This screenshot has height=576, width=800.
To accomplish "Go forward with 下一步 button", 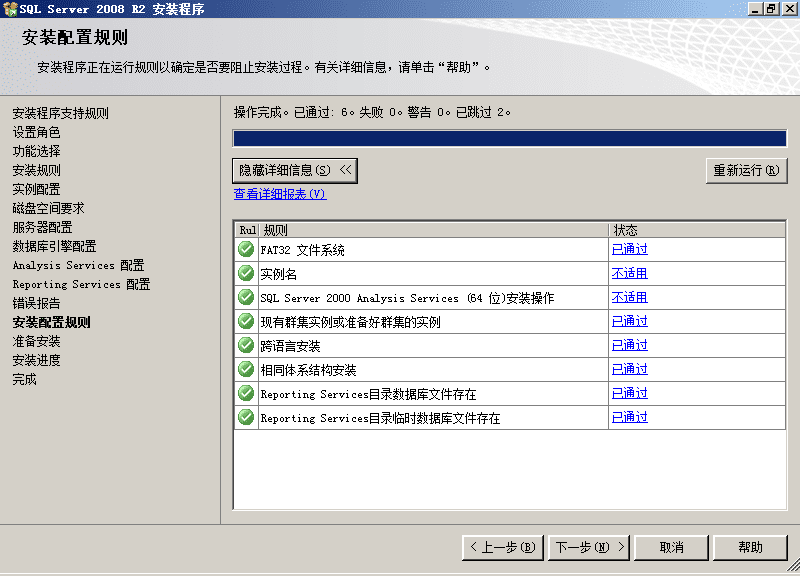I will pos(589,547).
